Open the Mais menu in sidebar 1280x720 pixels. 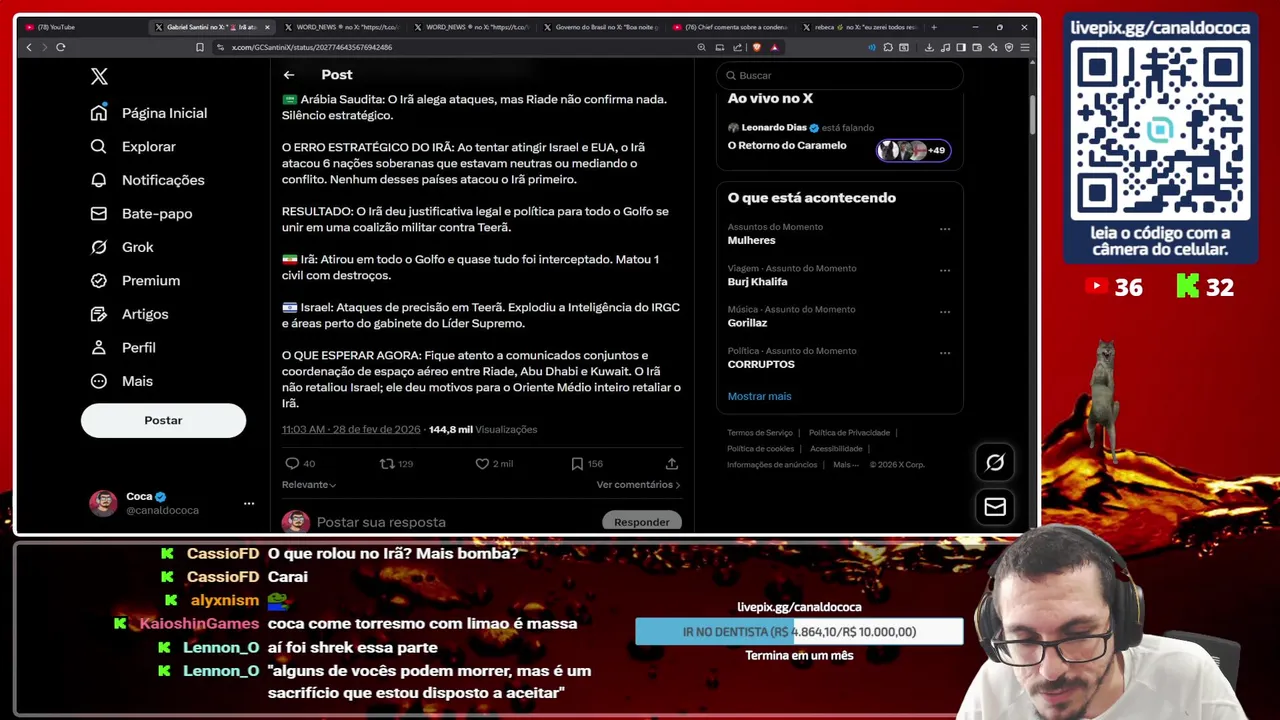pyautogui.click(x=122, y=381)
